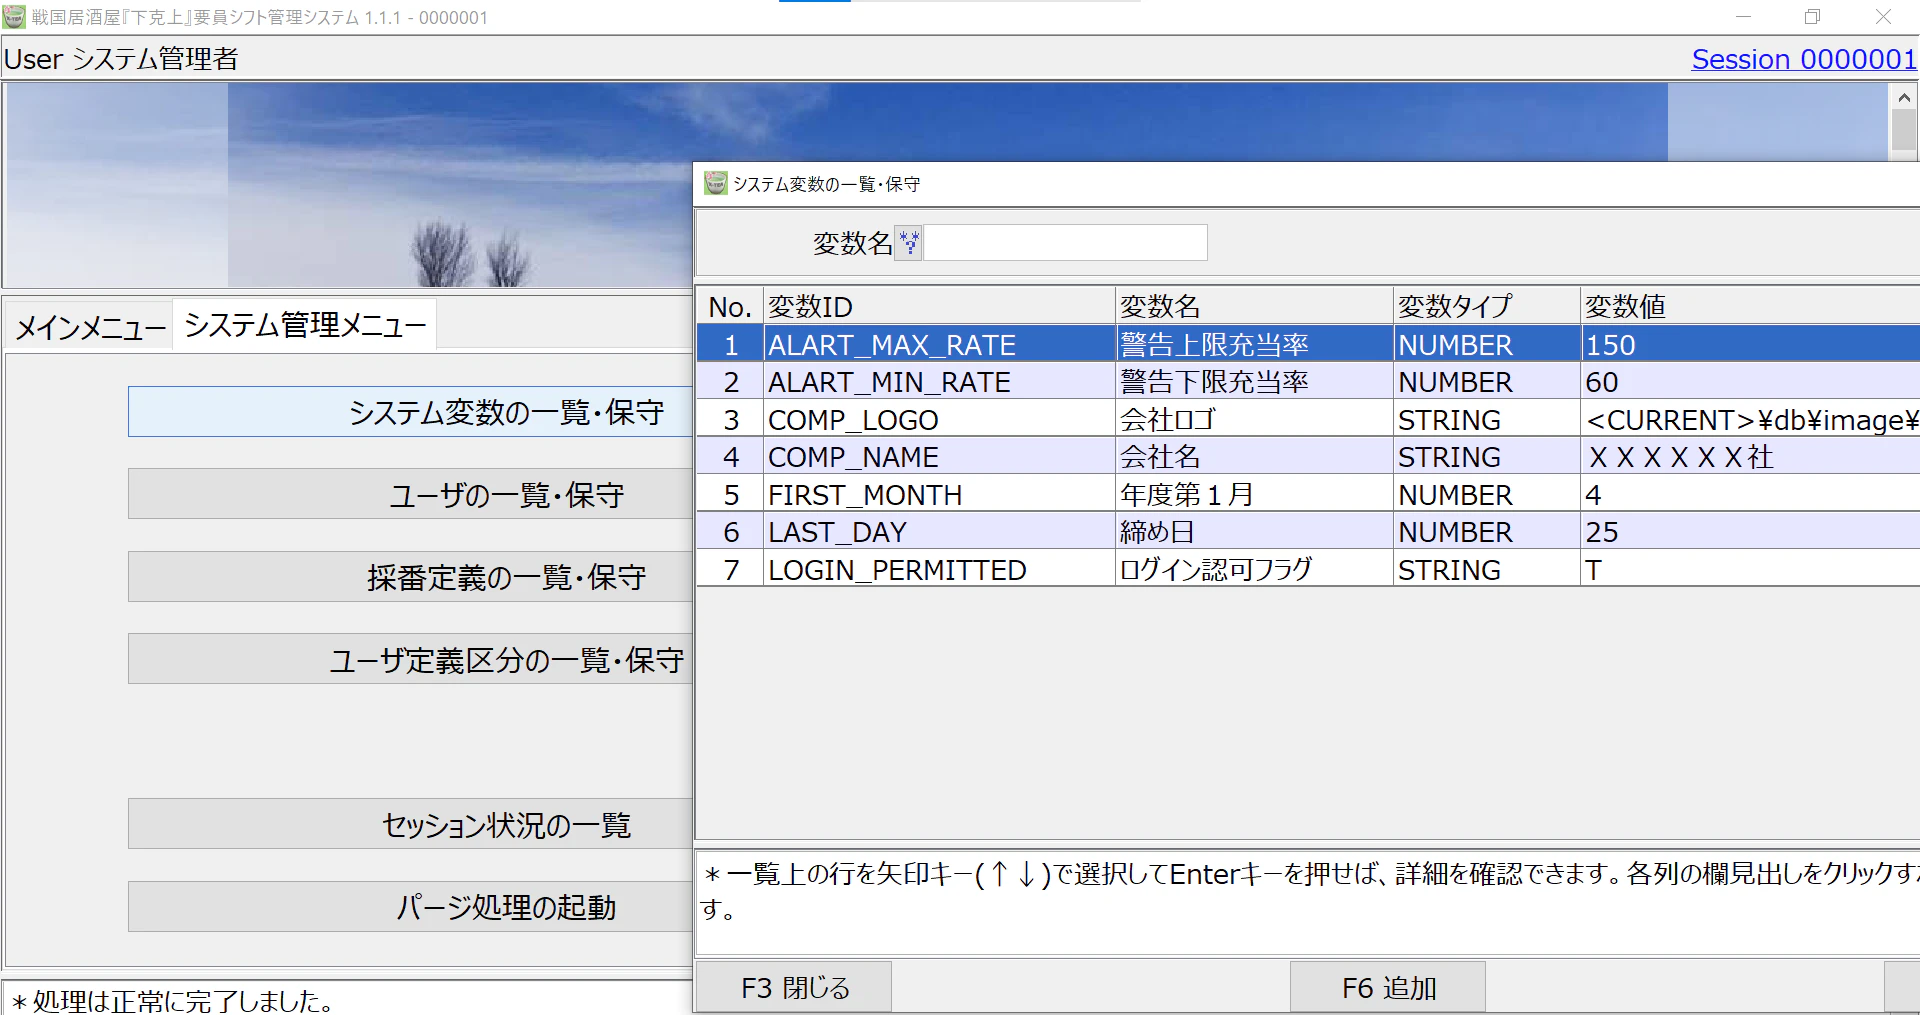1920x1015 pixels.
Task: Open システム変数の一覧・保守 menu button
Action: pos(410,412)
